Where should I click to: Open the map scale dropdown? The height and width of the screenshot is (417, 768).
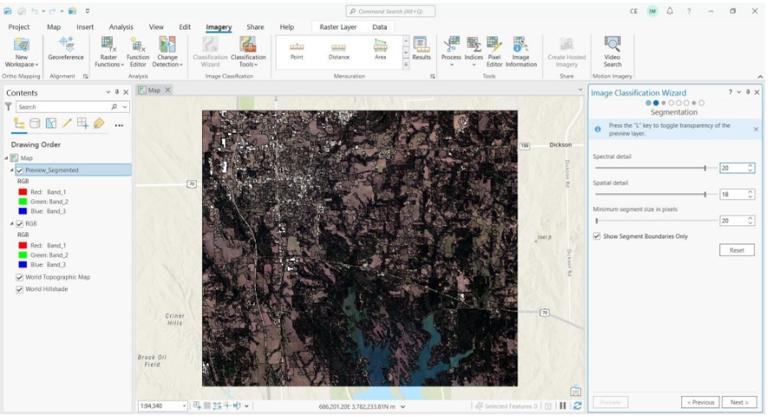[184, 406]
